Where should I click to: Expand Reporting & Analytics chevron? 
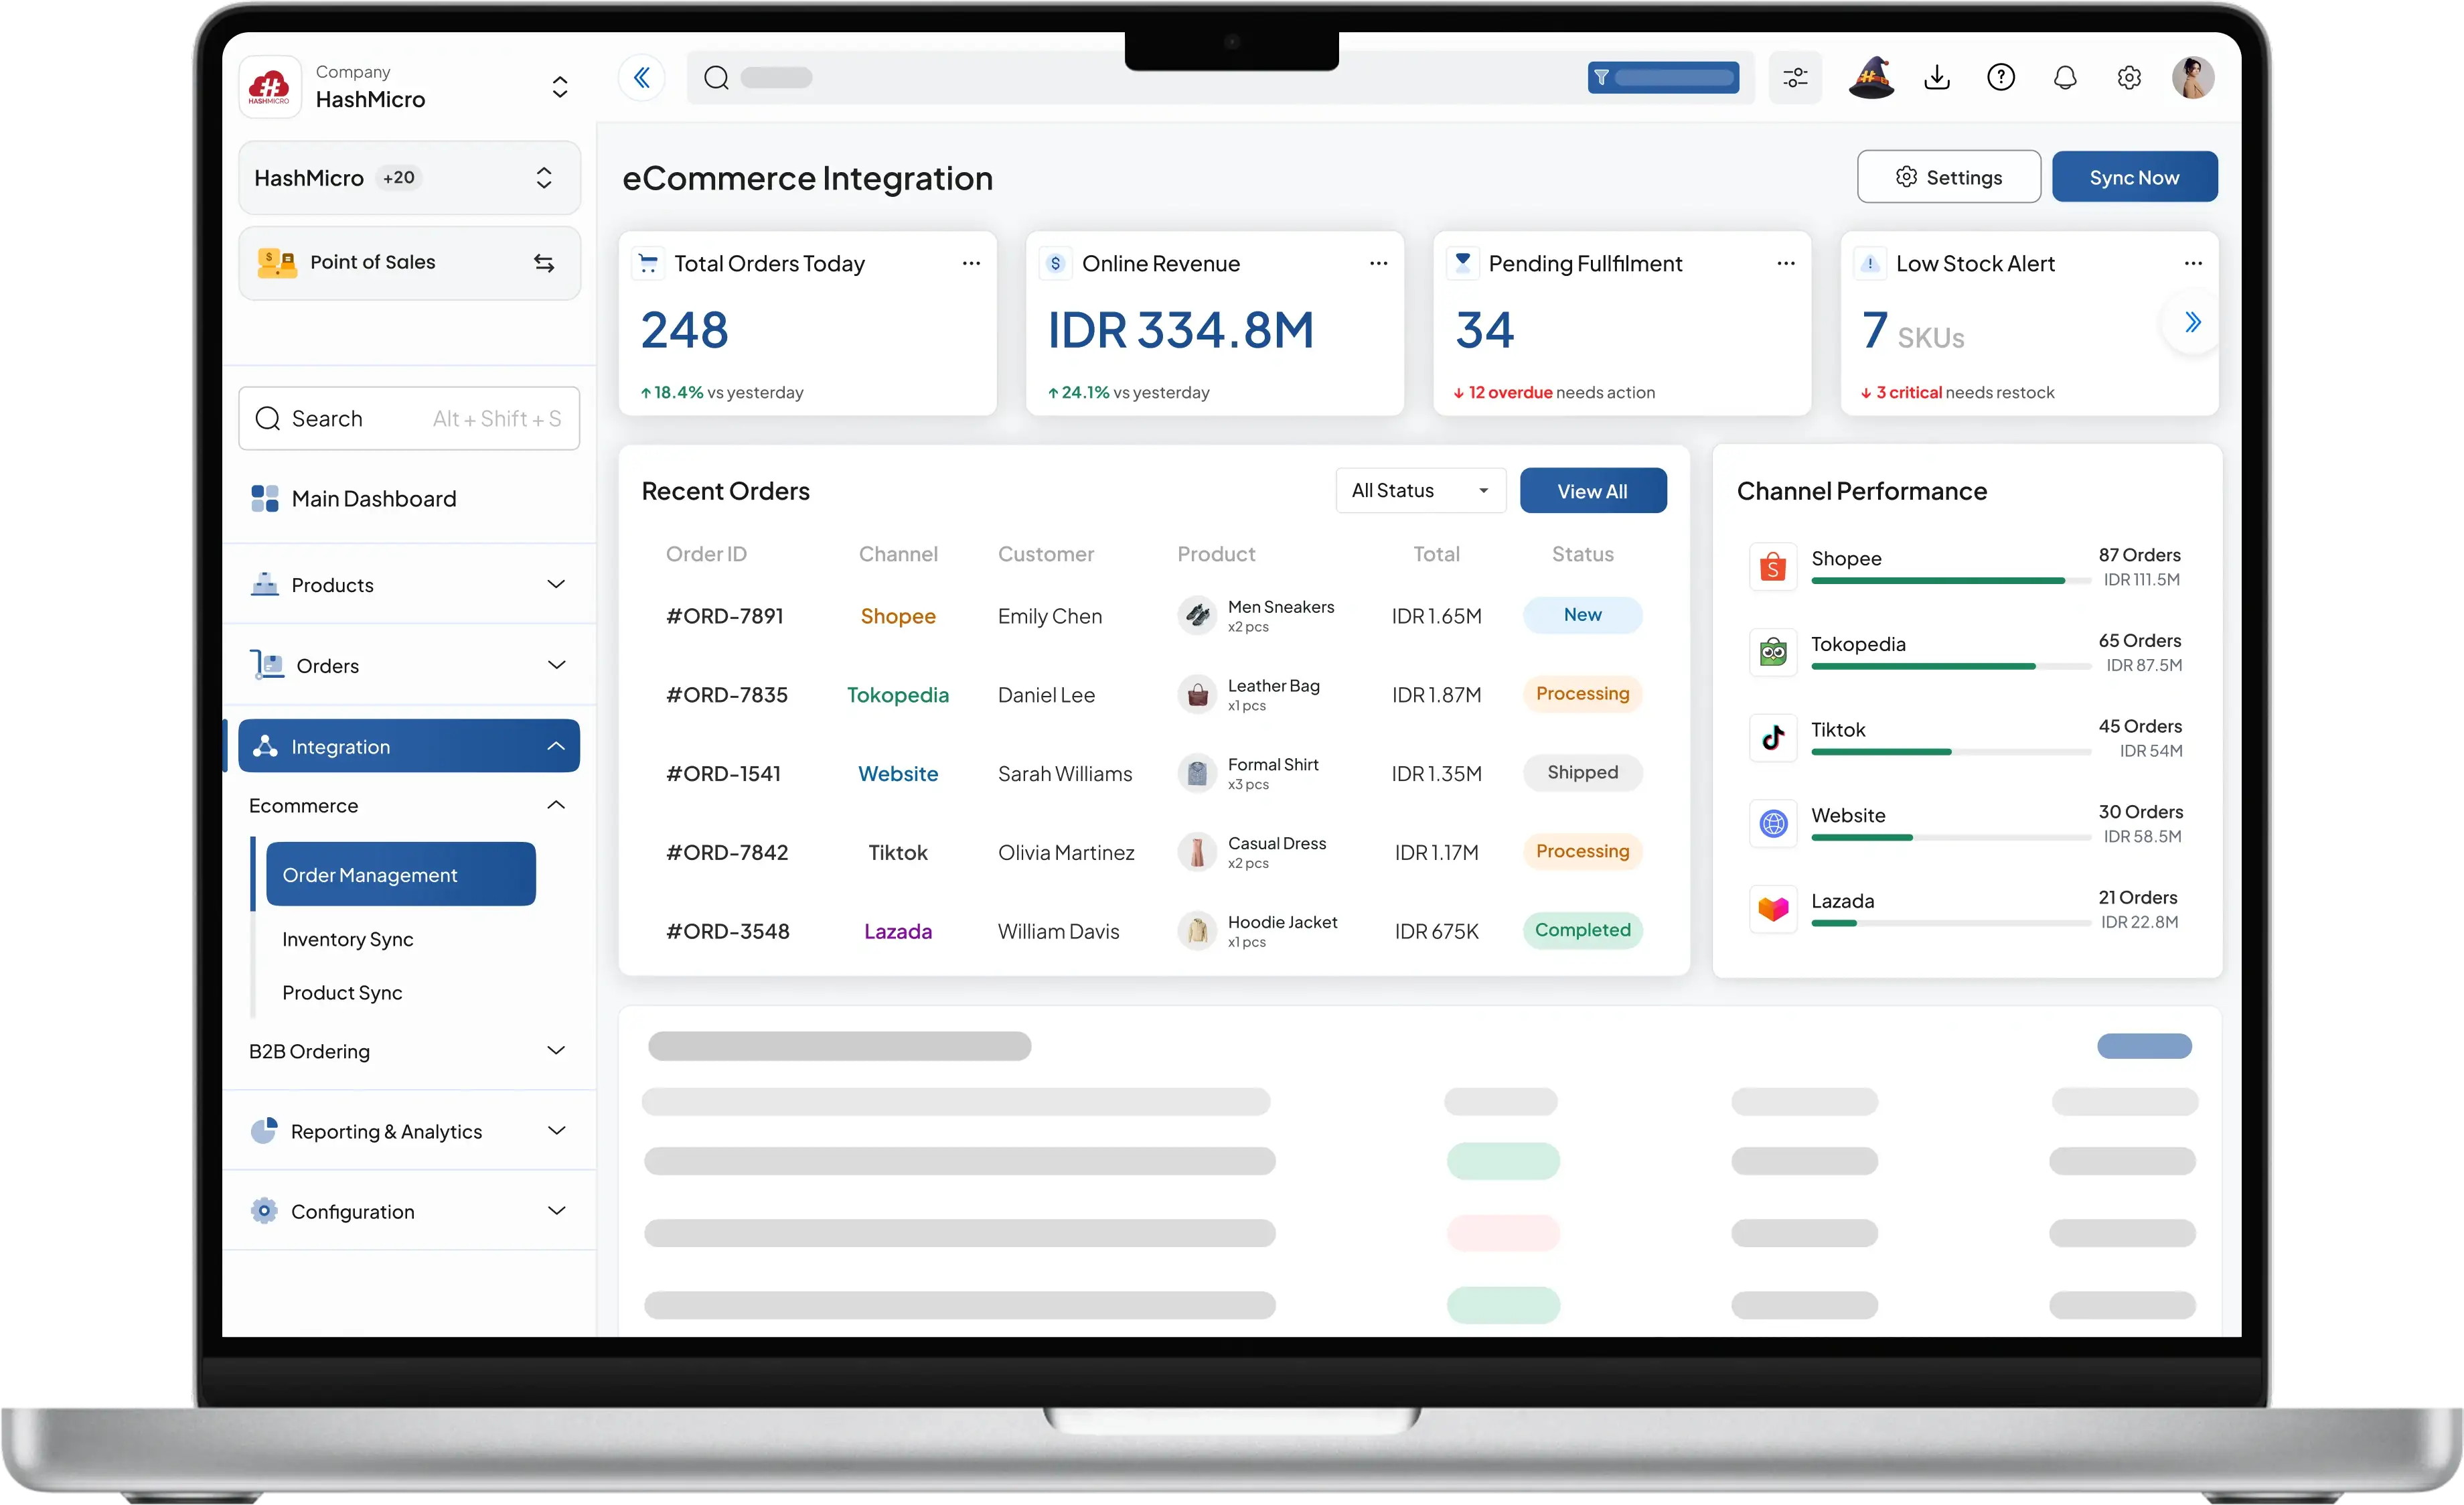[x=557, y=1131]
